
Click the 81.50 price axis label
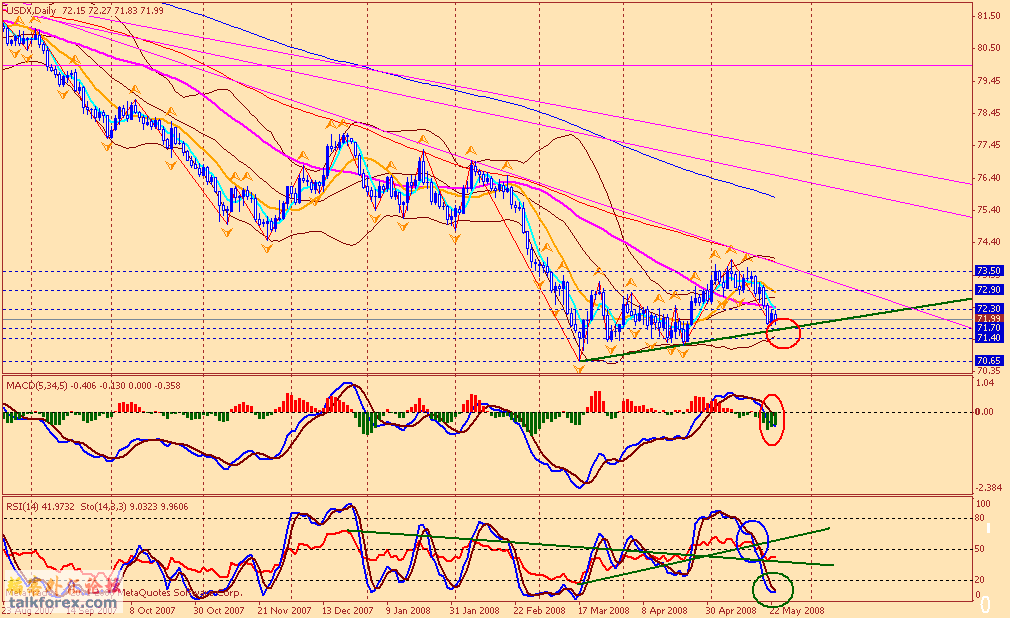point(989,16)
